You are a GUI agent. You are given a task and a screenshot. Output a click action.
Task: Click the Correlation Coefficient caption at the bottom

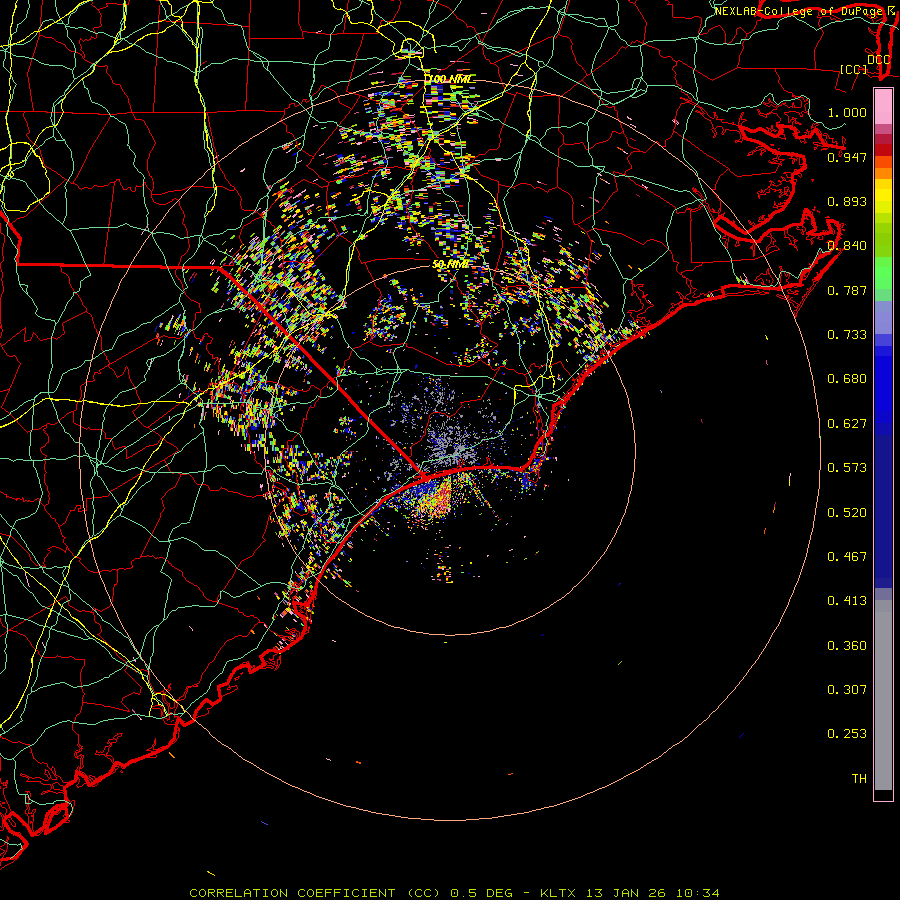tap(454, 893)
